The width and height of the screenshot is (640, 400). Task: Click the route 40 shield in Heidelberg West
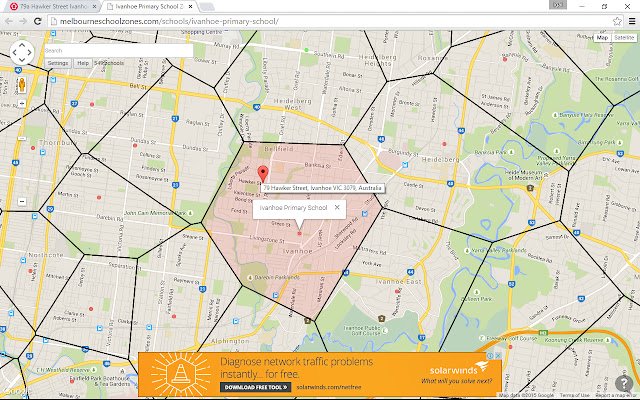click(256, 107)
